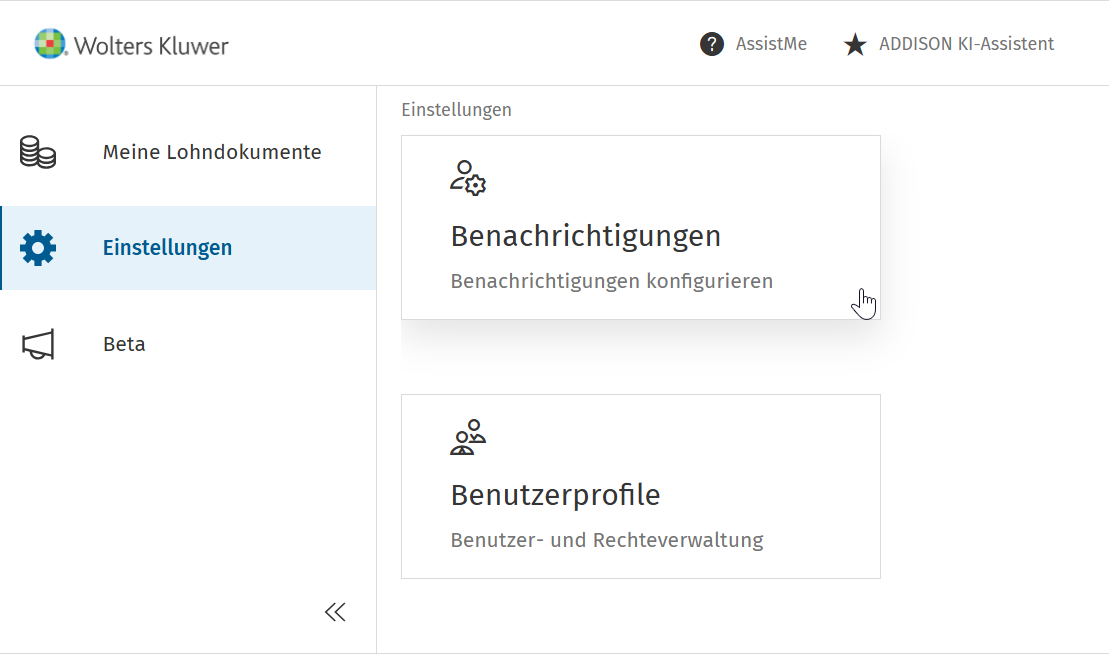Screen dimensions: 1109x658
Task: Launch ADDISON KI-Assistent
Action: [966, 44]
